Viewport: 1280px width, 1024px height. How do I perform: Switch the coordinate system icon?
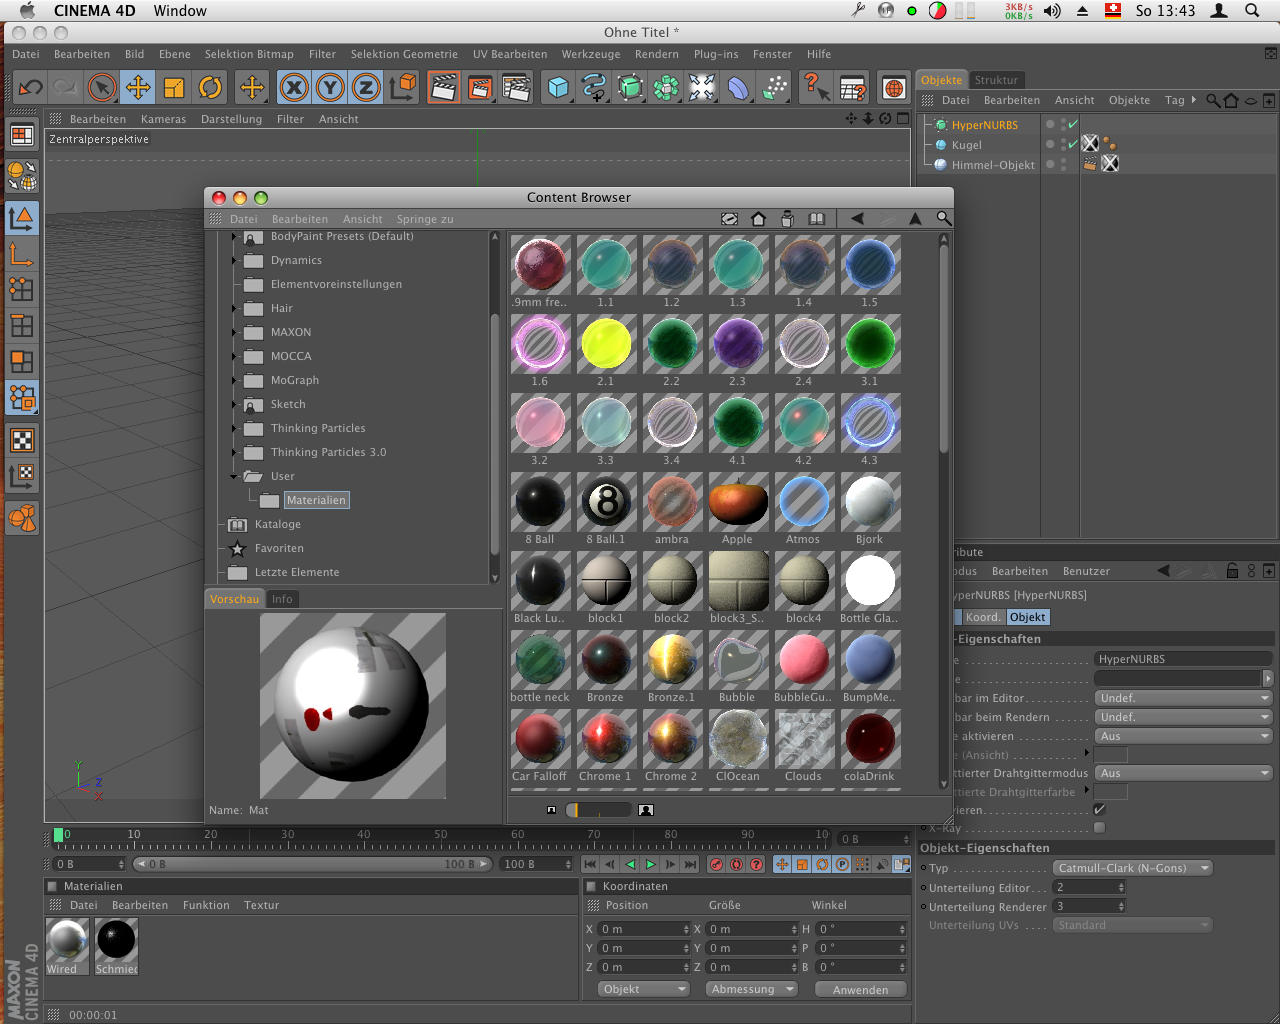[403, 88]
